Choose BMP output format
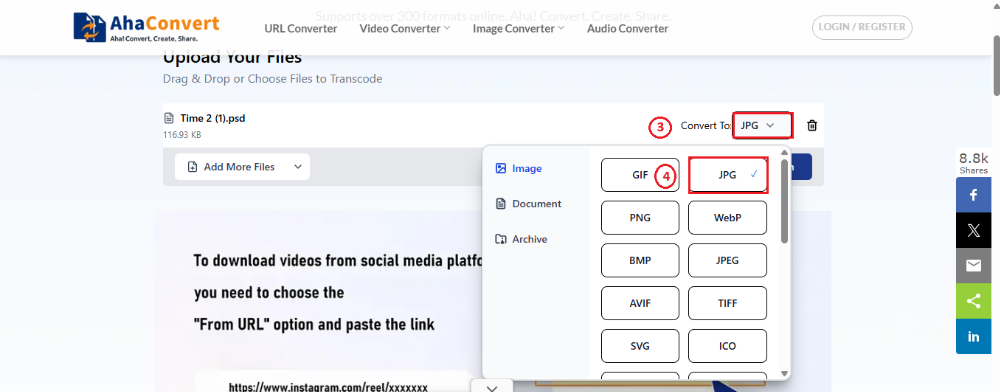 pyautogui.click(x=640, y=260)
